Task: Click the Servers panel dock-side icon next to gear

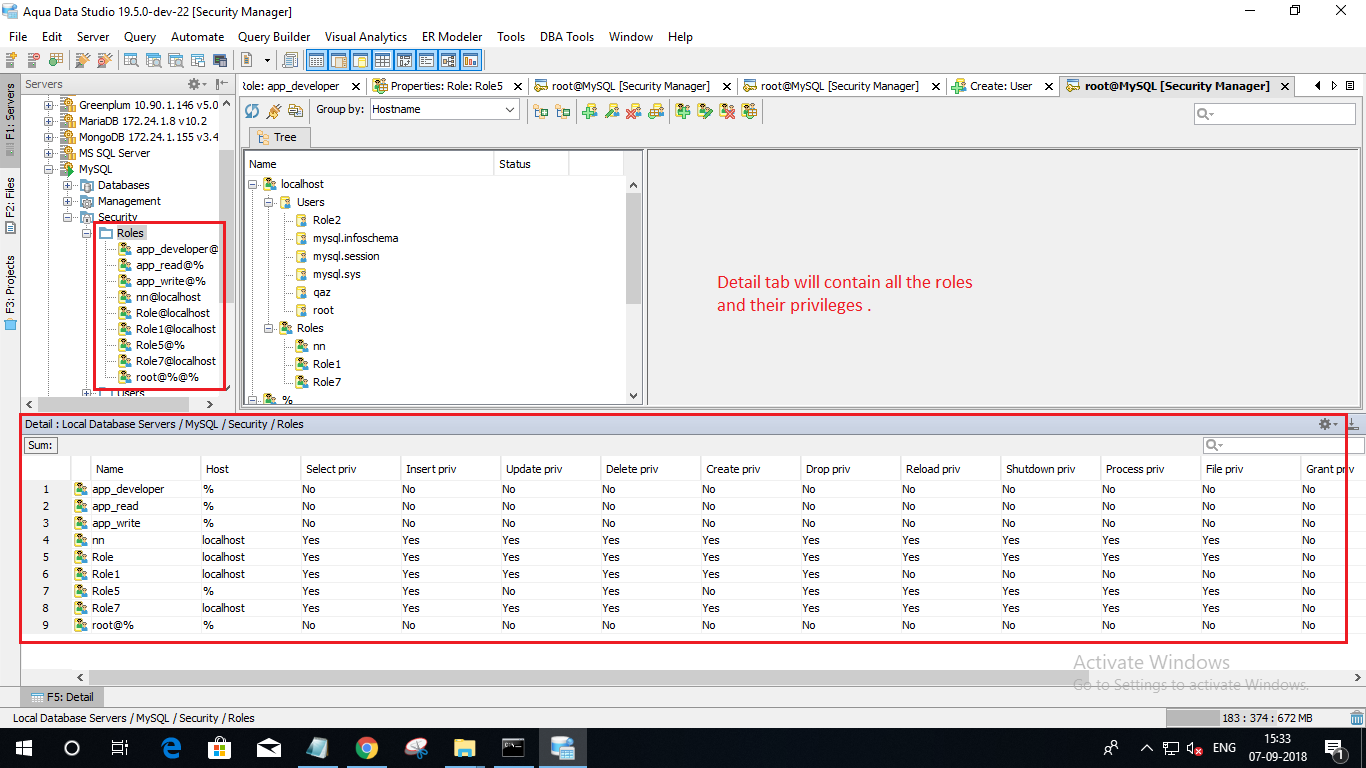Action: tap(222, 85)
